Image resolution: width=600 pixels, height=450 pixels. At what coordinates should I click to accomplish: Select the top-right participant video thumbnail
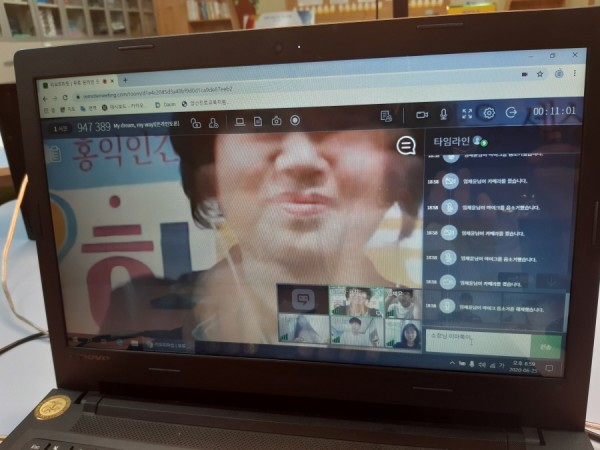(403, 303)
